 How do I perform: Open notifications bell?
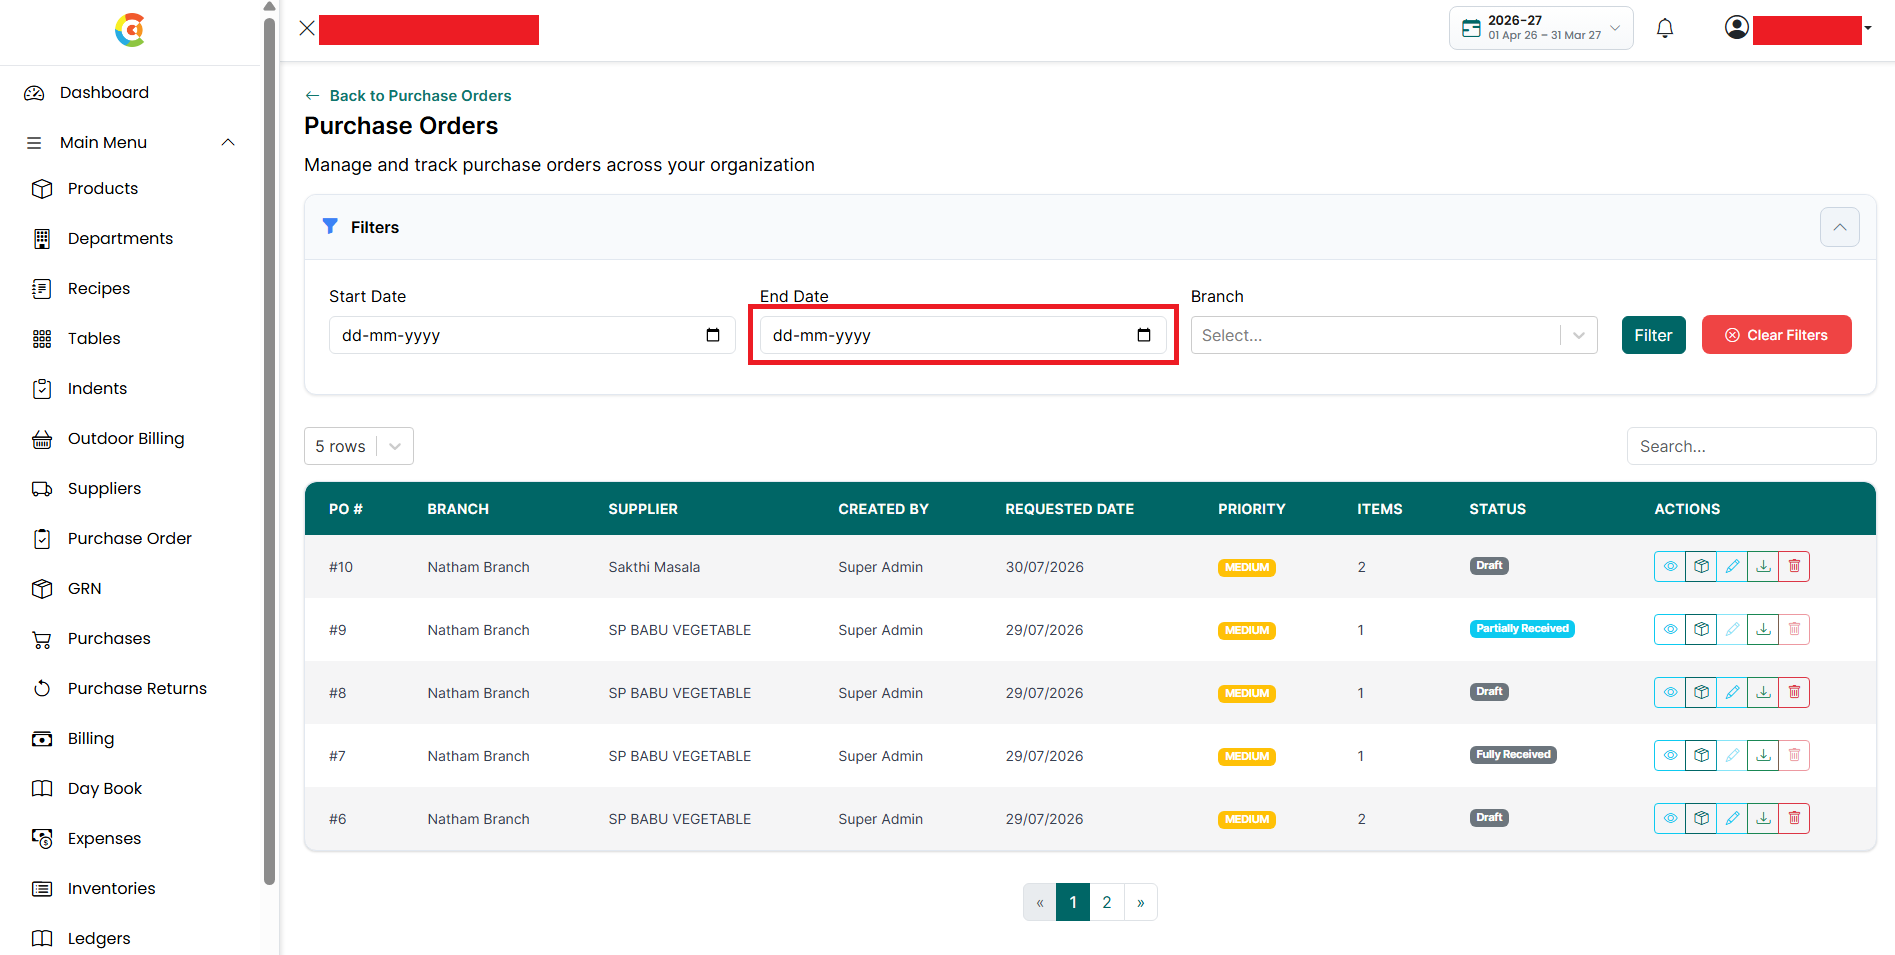click(1665, 29)
